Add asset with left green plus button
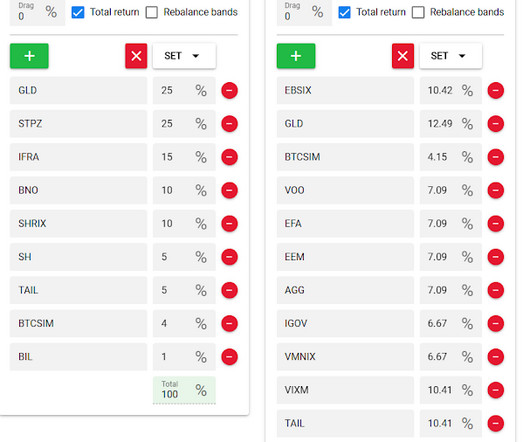This screenshot has height=442, width=530. tap(29, 56)
